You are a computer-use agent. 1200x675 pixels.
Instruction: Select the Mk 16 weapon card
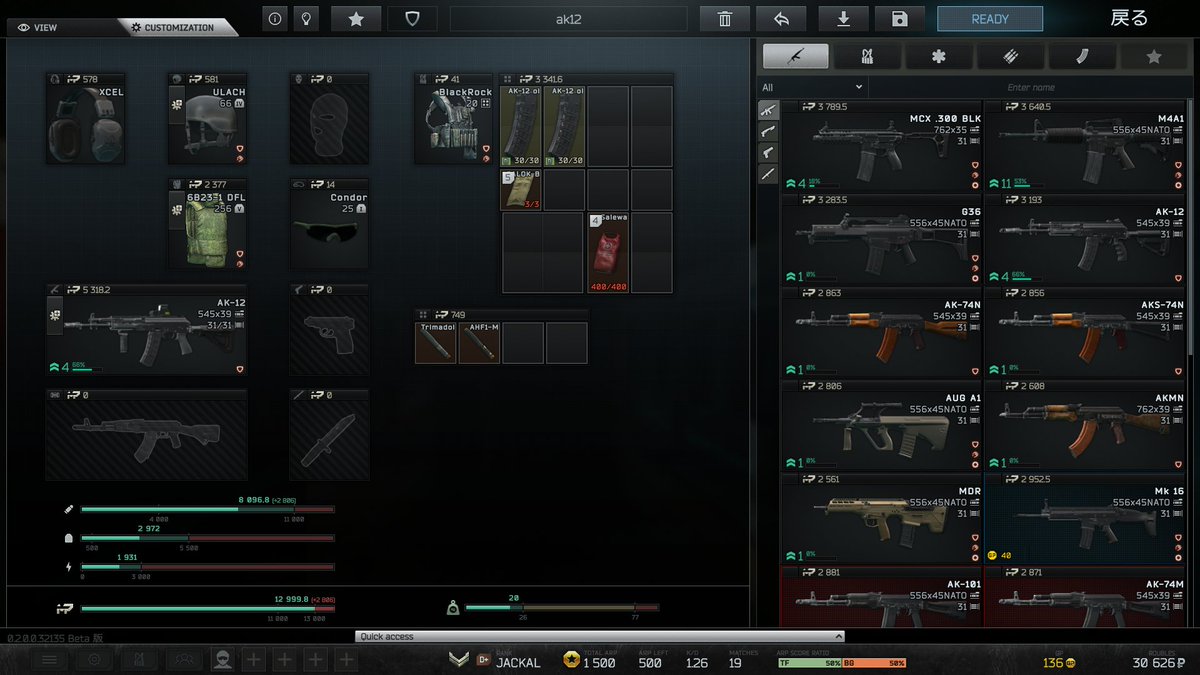point(1084,519)
